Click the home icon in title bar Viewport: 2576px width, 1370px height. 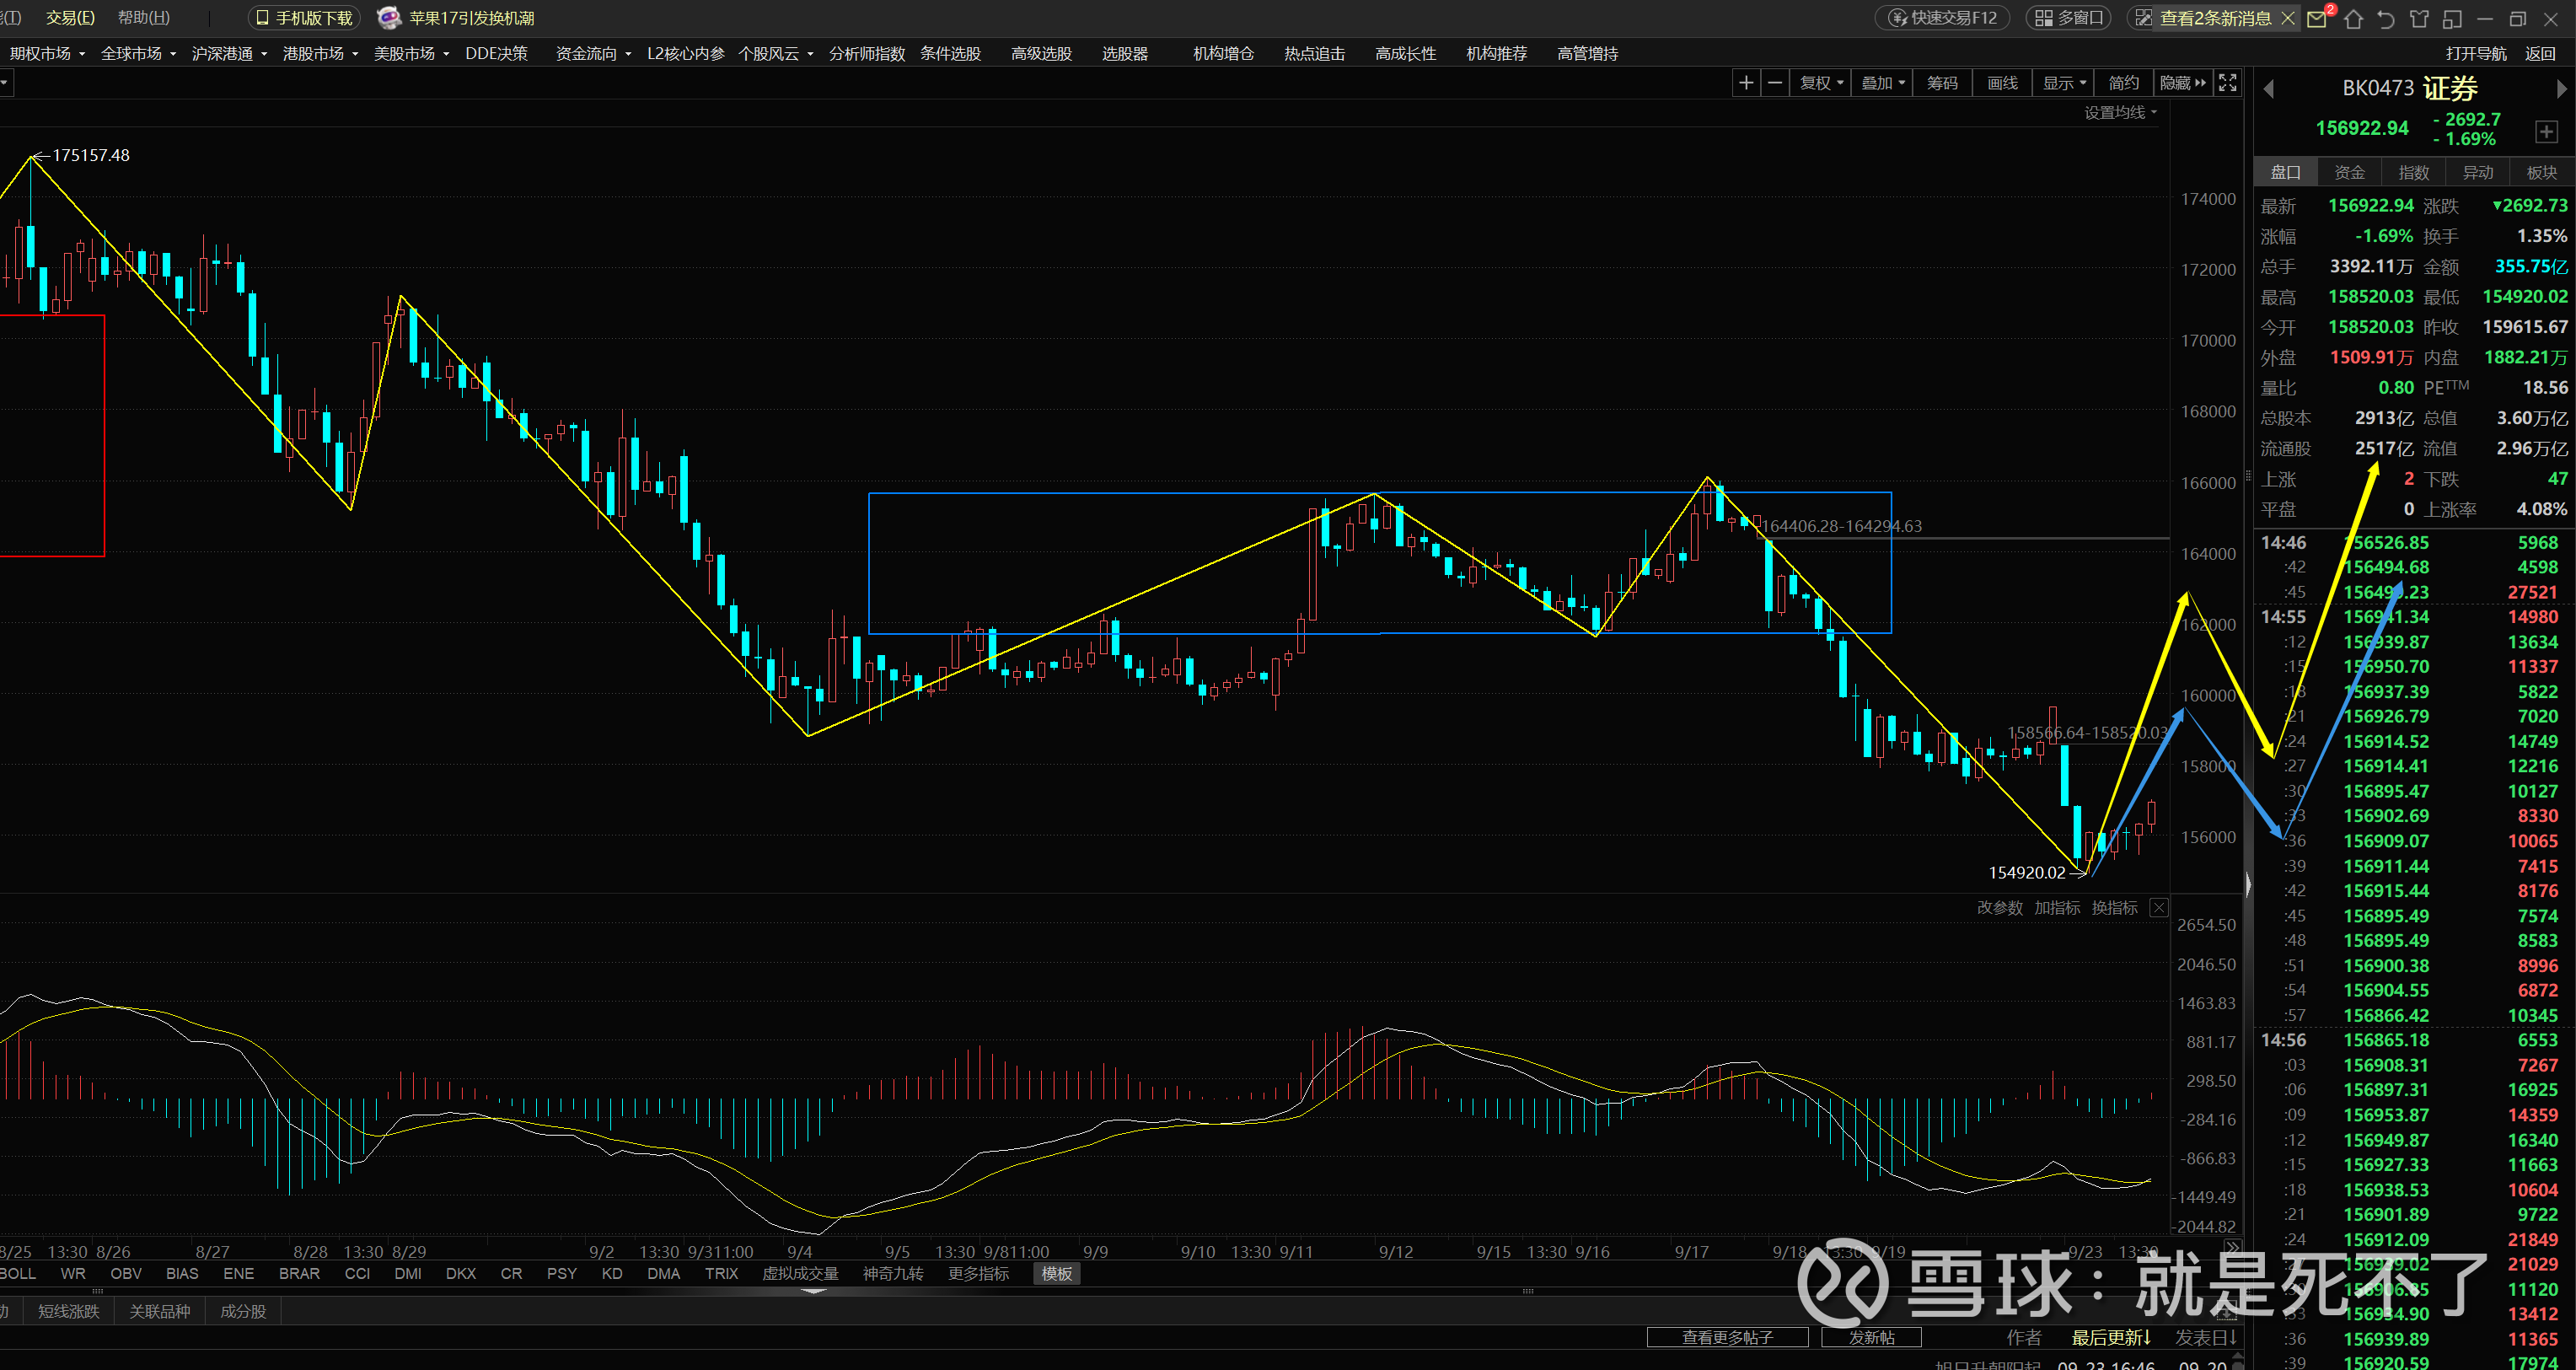tap(2353, 19)
